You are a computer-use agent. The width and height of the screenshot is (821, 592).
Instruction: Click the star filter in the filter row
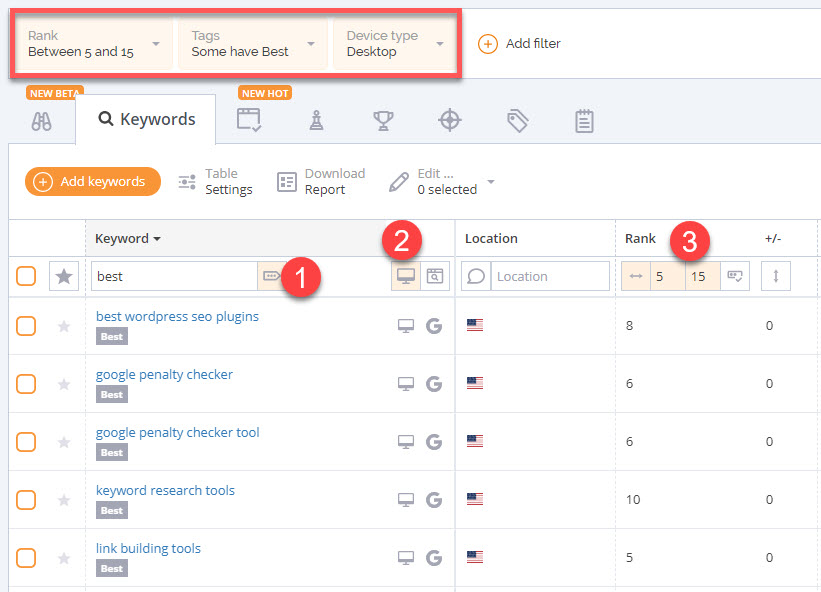click(64, 276)
